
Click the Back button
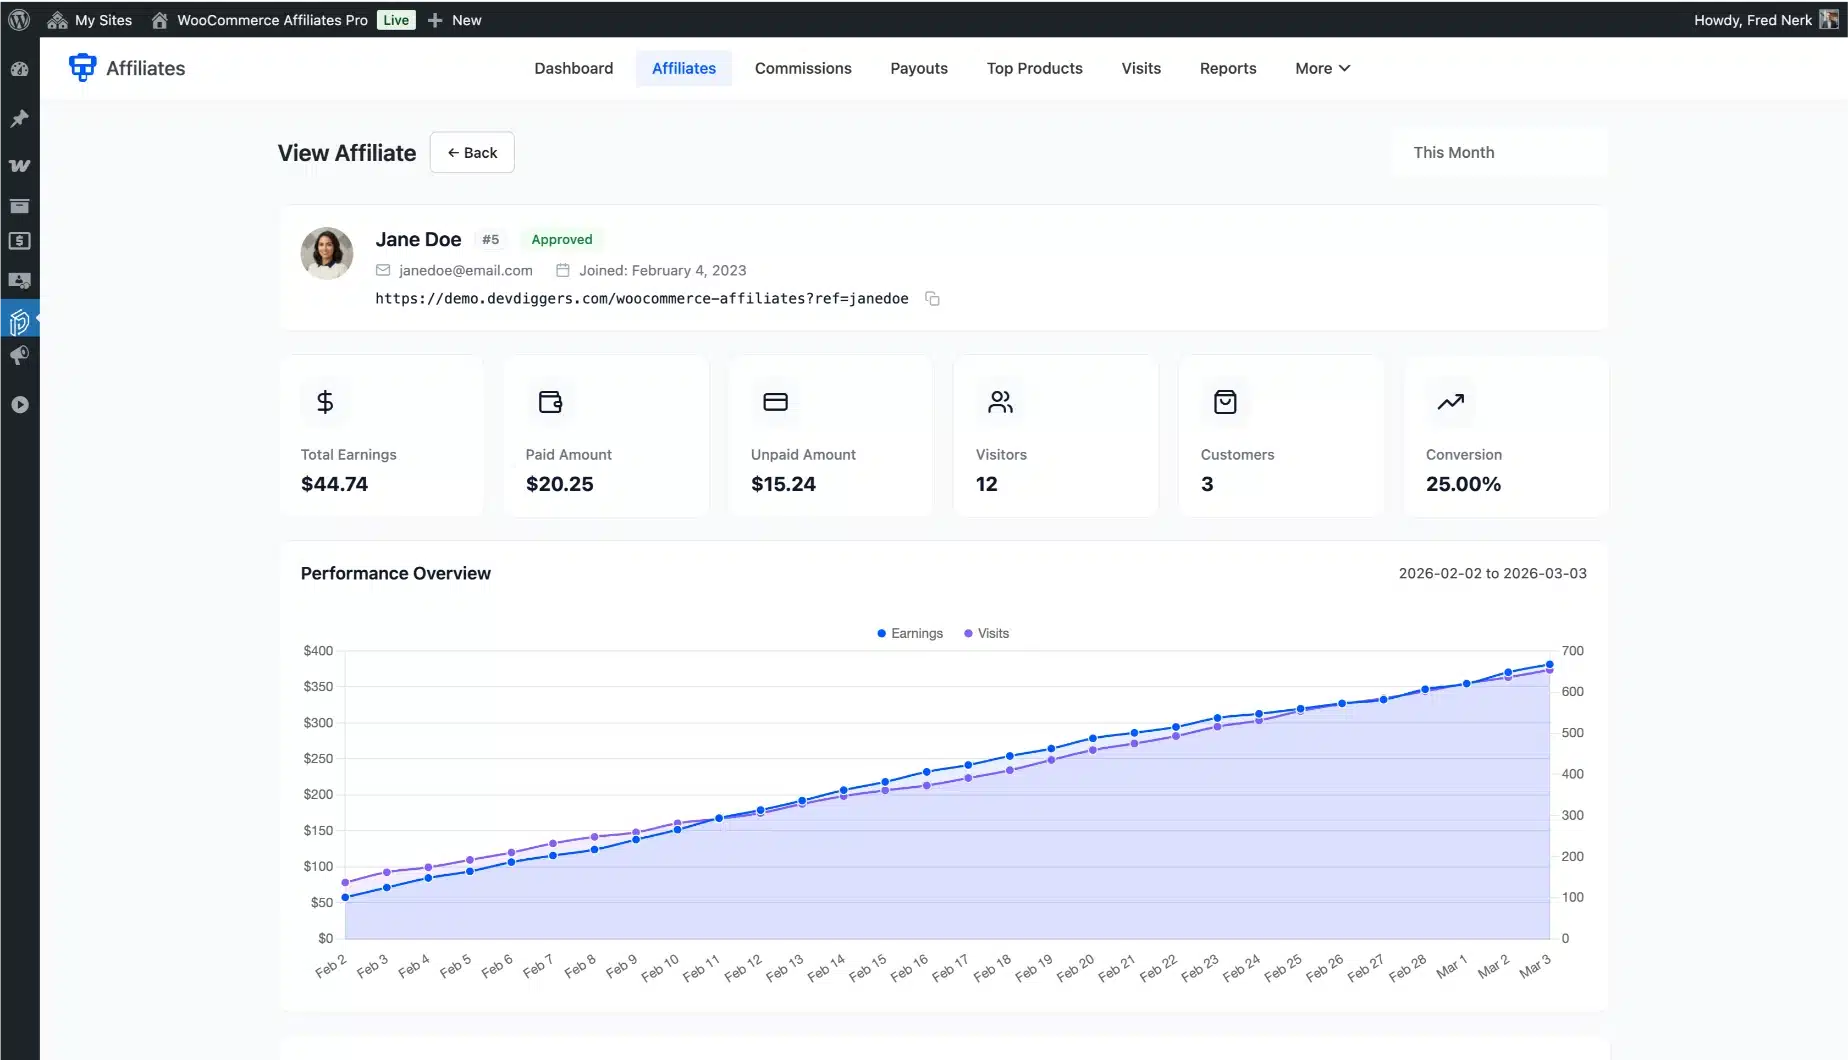point(472,152)
